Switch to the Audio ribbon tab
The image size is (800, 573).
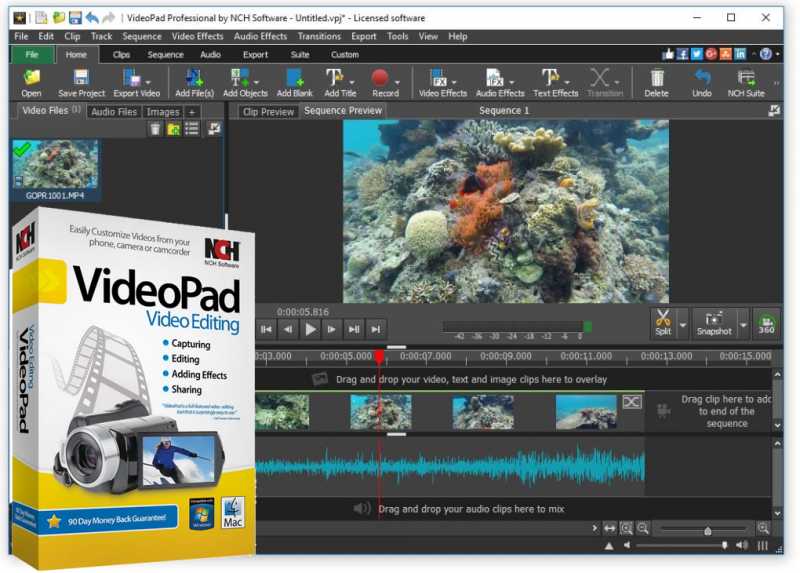[x=210, y=55]
